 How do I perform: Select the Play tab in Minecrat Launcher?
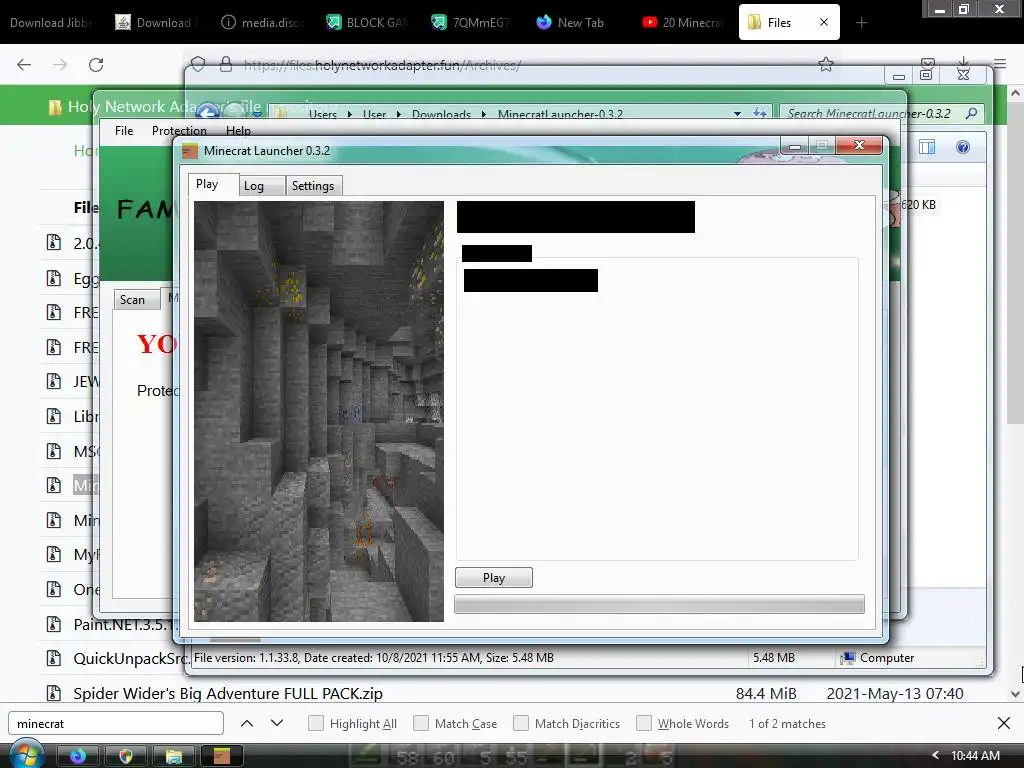207,184
